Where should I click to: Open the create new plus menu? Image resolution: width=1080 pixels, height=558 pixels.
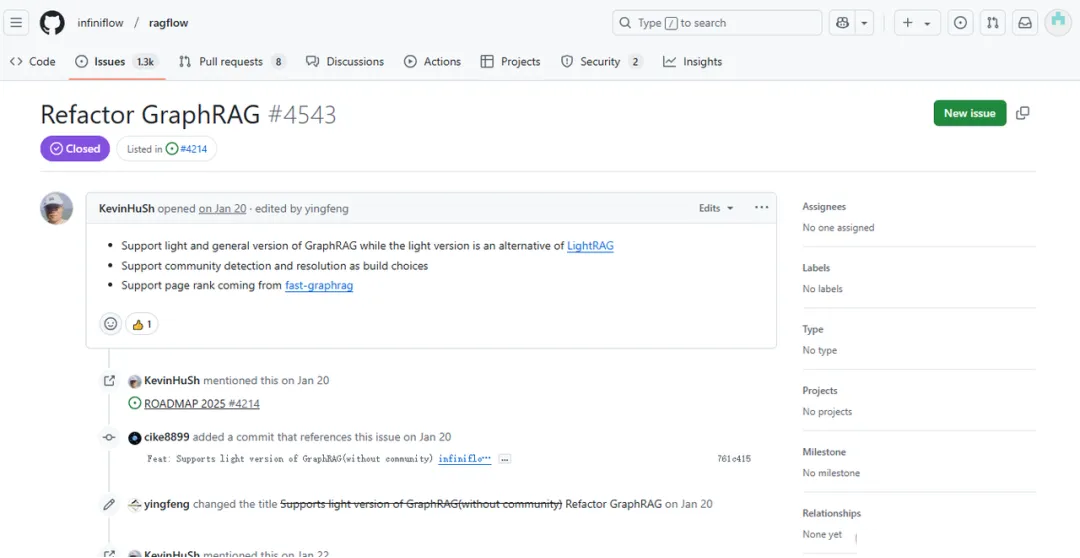(917, 23)
